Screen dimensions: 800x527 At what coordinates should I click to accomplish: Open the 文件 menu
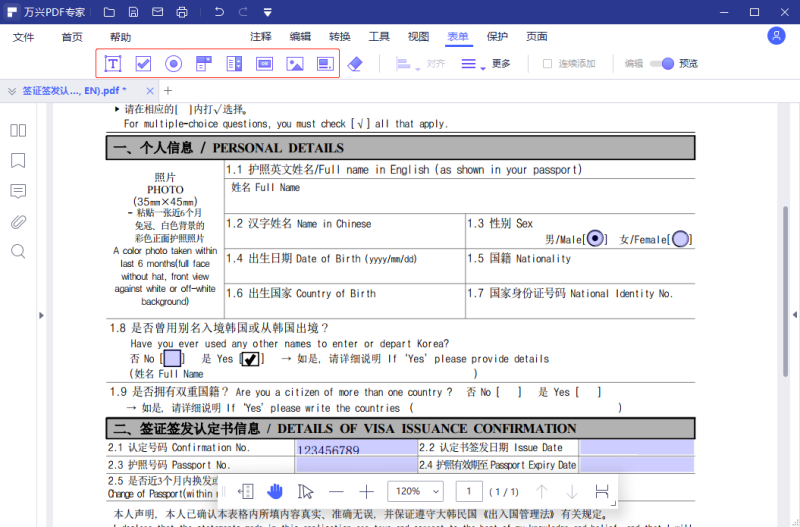tap(23, 37)
